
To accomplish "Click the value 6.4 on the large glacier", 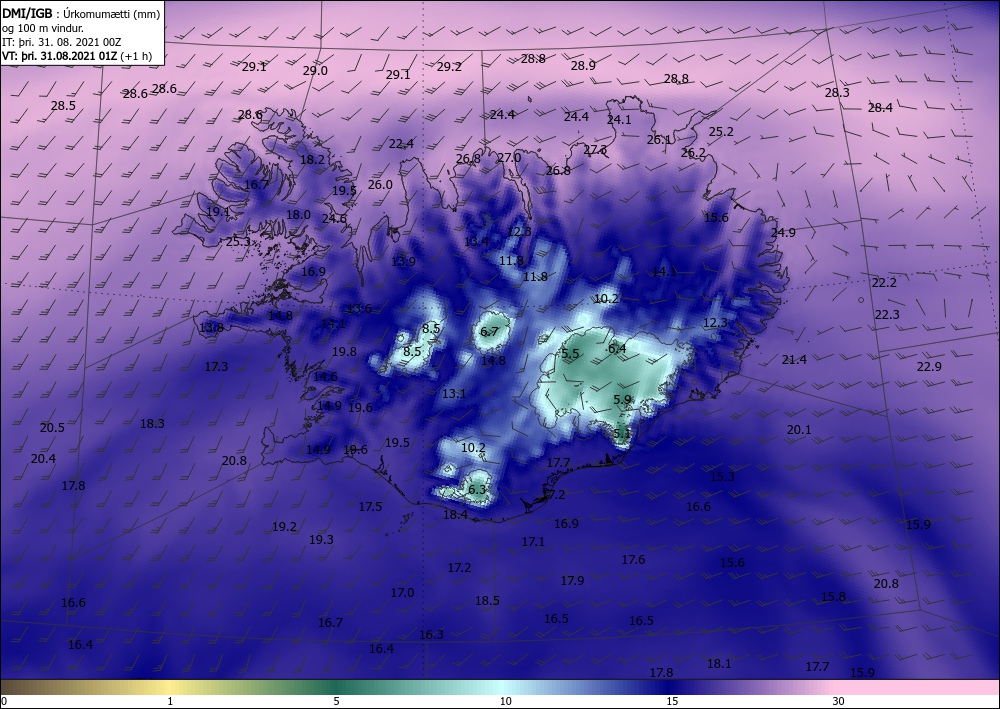I will click(617, 349).
